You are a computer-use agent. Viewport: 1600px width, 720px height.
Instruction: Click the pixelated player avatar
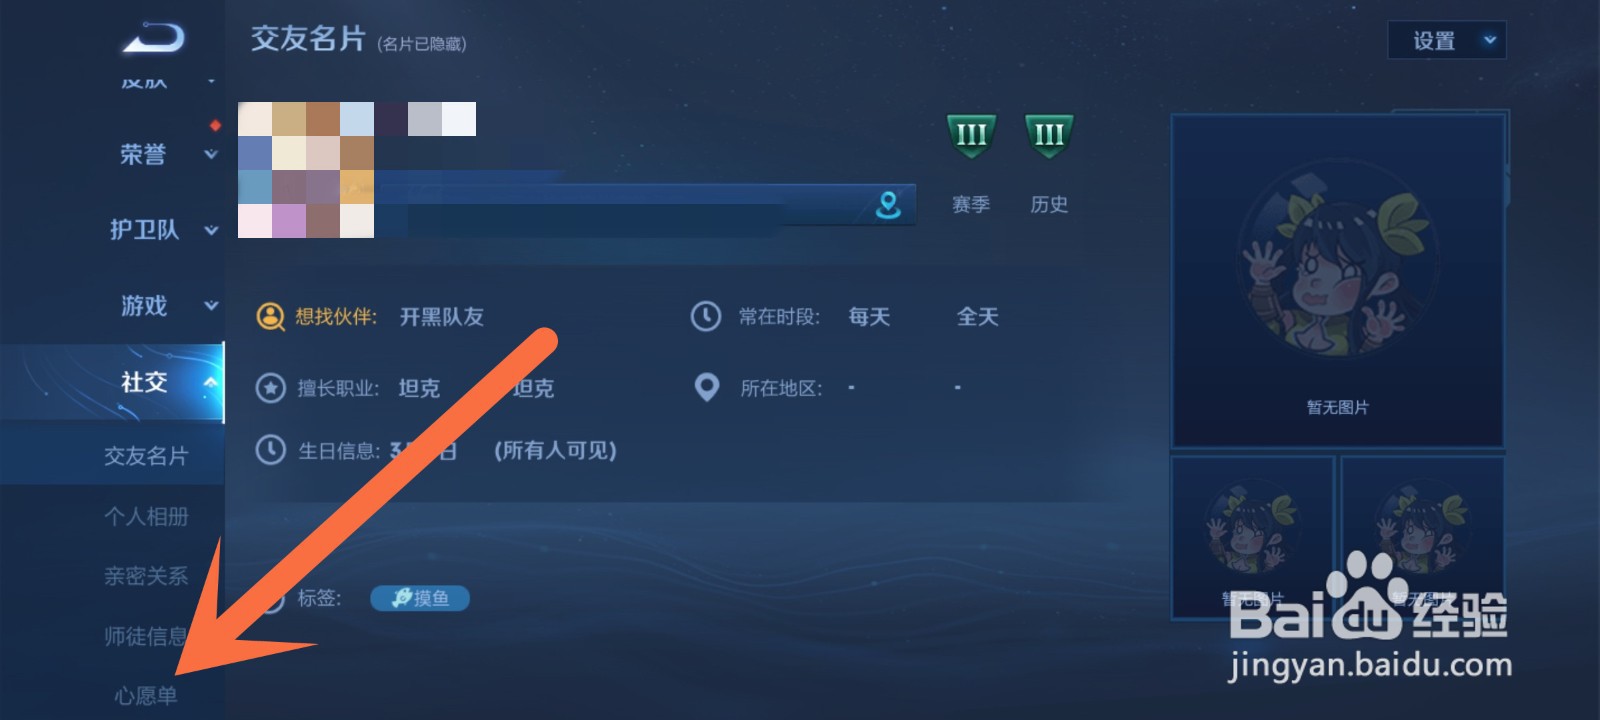306,170
